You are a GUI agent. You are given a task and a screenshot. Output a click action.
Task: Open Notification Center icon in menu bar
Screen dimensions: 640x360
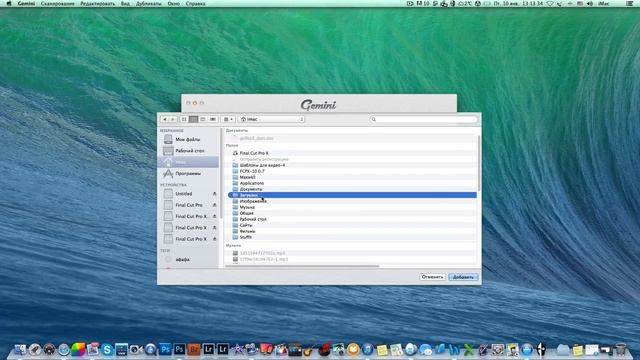[x=630, y=3]
